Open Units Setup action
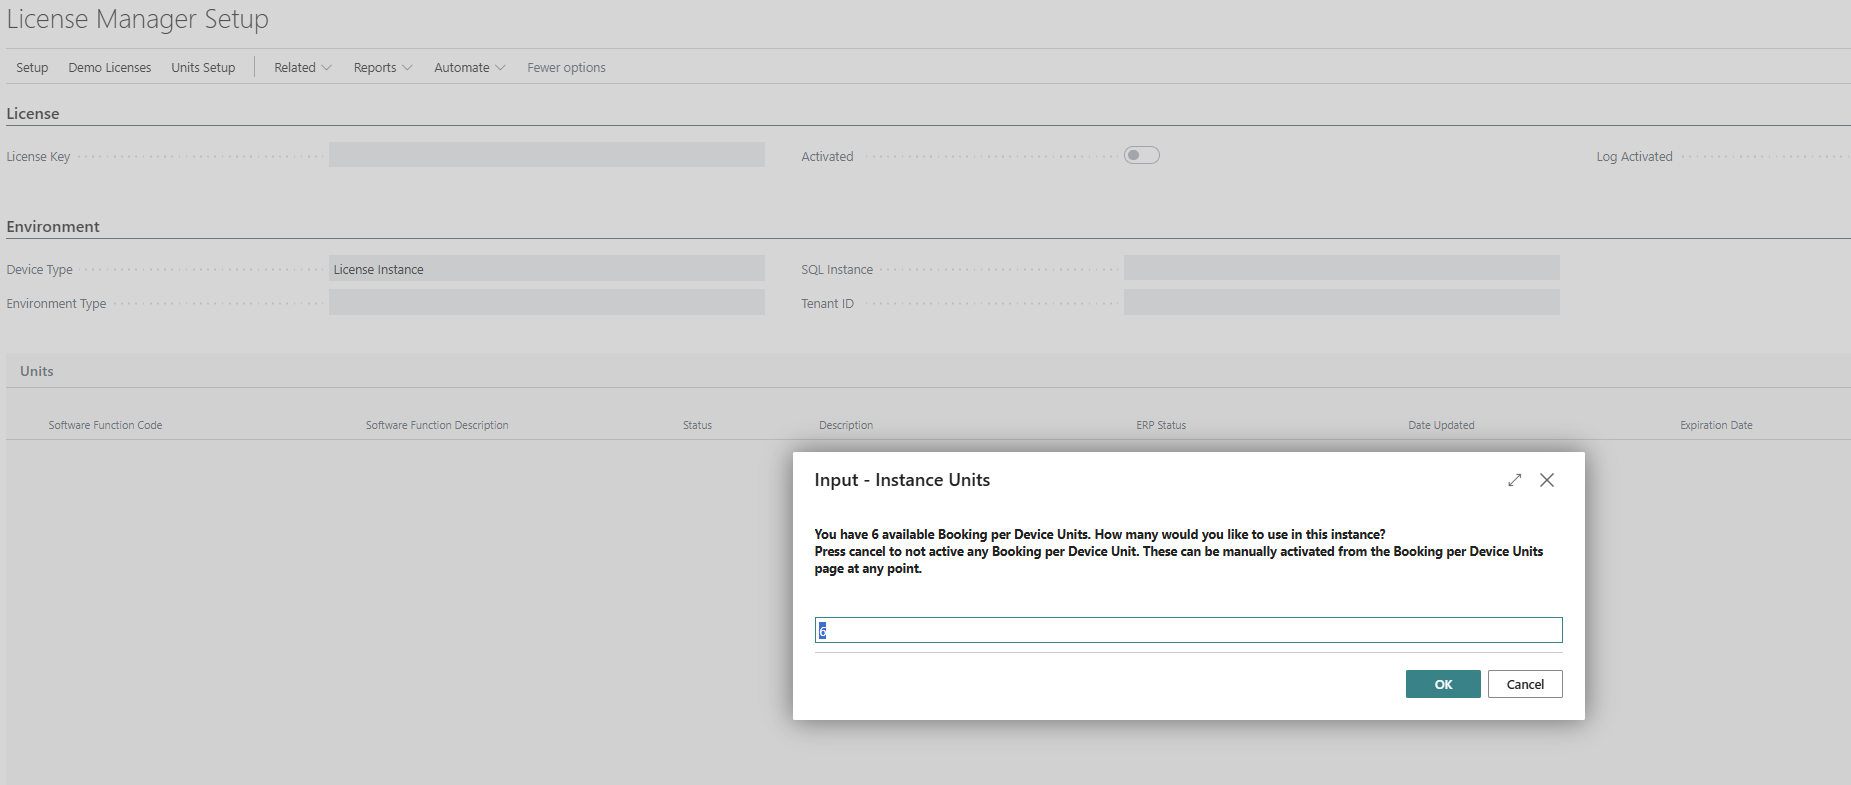This screenshot has width=1851, height=785. tap(203, 67)
